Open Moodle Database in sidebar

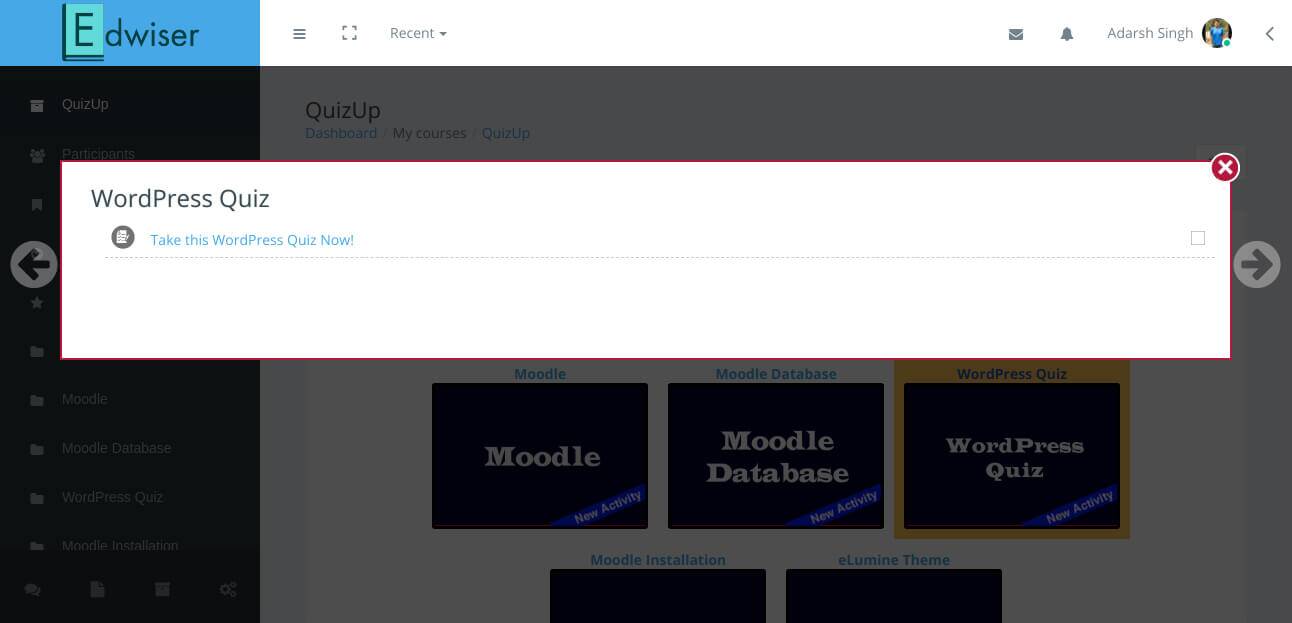click(116, 448)
